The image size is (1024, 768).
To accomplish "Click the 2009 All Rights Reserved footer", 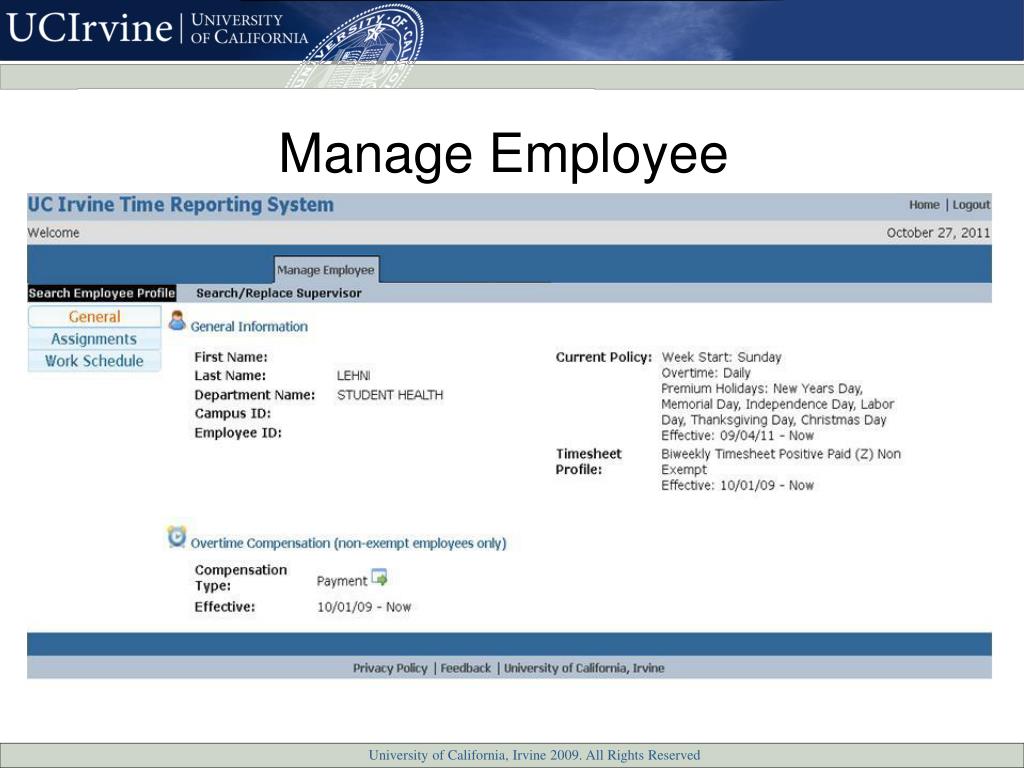I will tap(534, 756).
